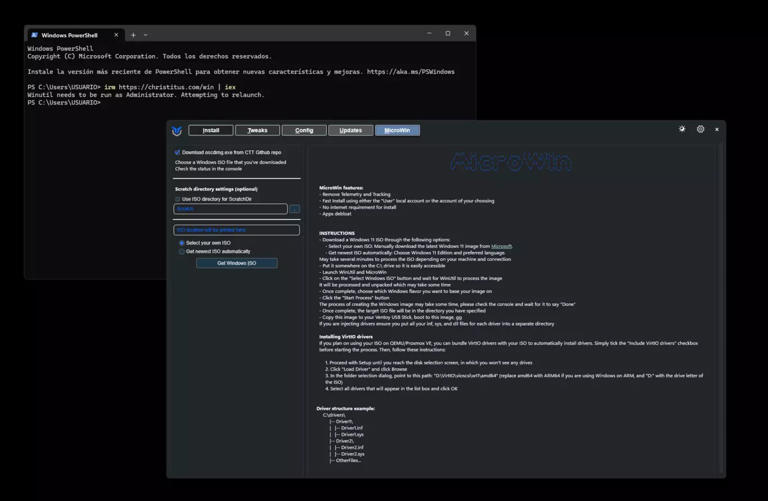Click the Apps debloat feature line
This screenshot has height=501, width=768.
[336, 214]
